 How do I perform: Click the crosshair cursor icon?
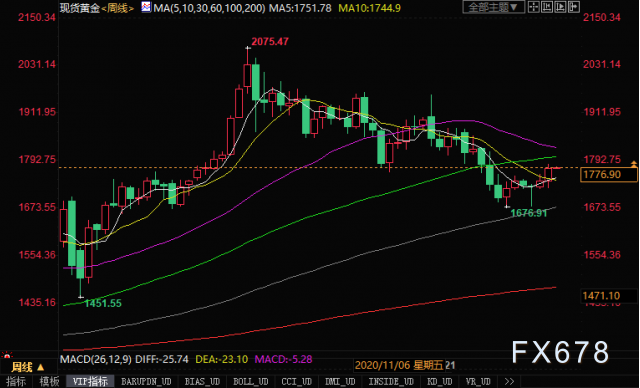click(x=533, y=7)
